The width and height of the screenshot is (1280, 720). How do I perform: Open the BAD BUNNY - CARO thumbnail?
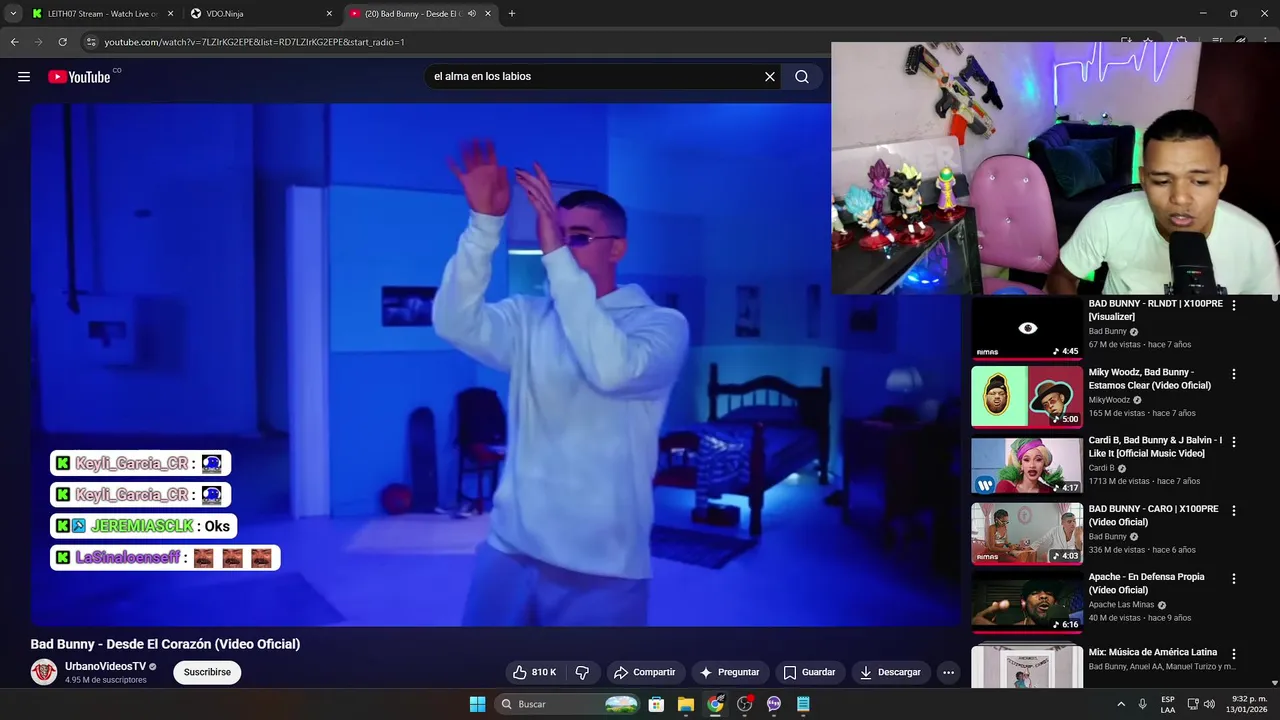1027,533
